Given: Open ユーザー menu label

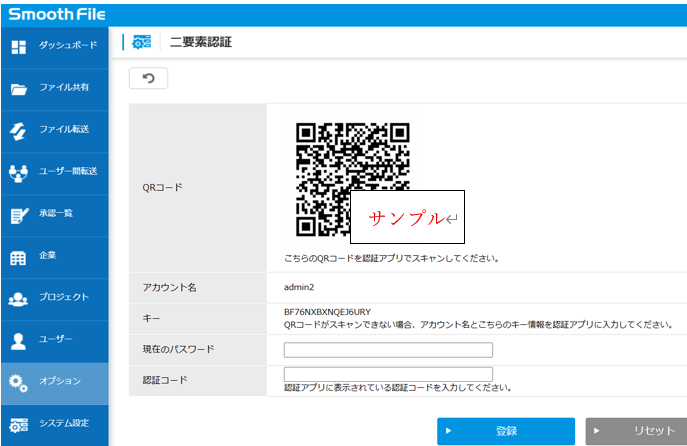Looking at the screenshot, I should pos(56,339).
